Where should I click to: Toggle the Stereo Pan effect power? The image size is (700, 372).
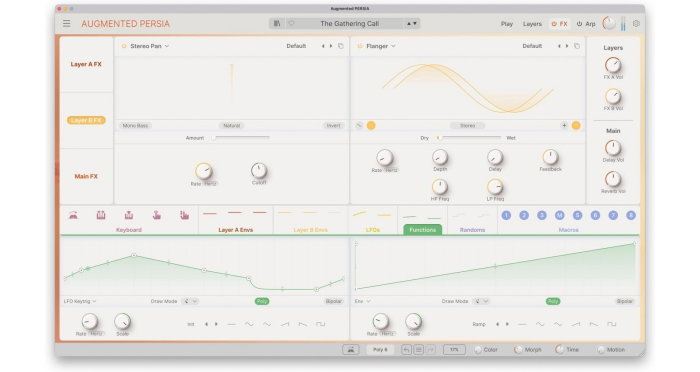[124, 46]
